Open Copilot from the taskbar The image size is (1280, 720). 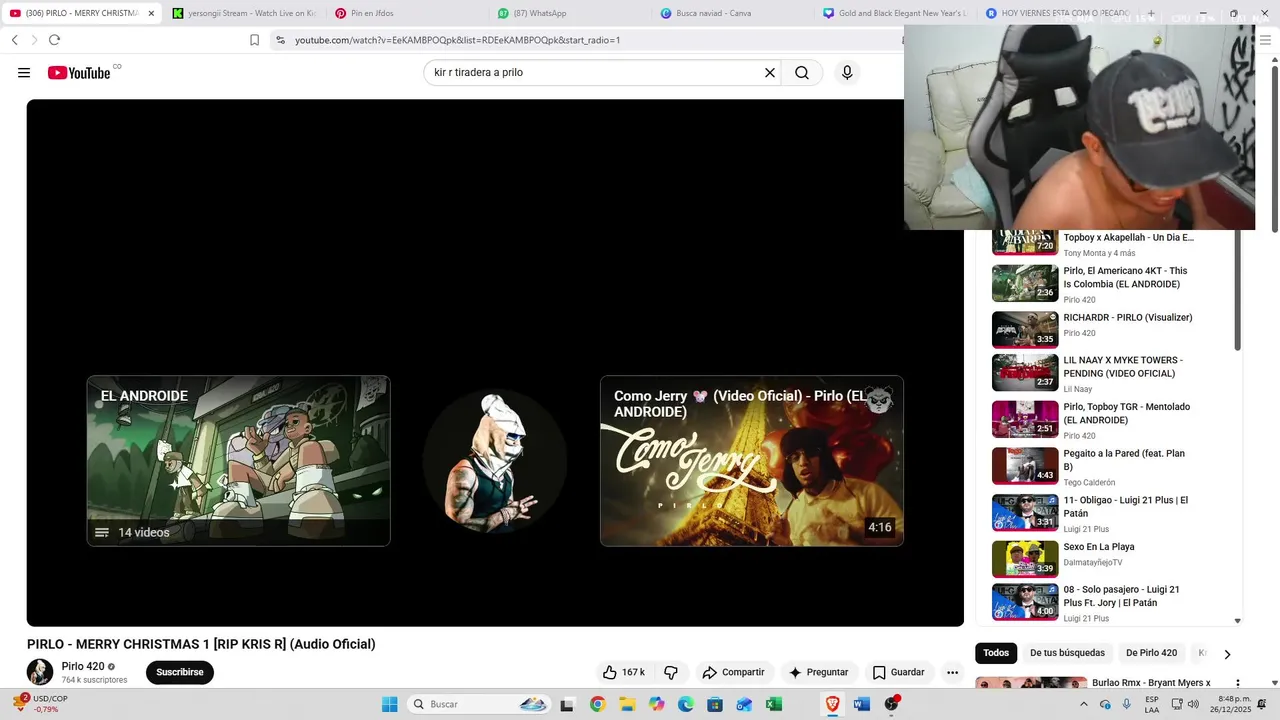[x=656, y=704]
